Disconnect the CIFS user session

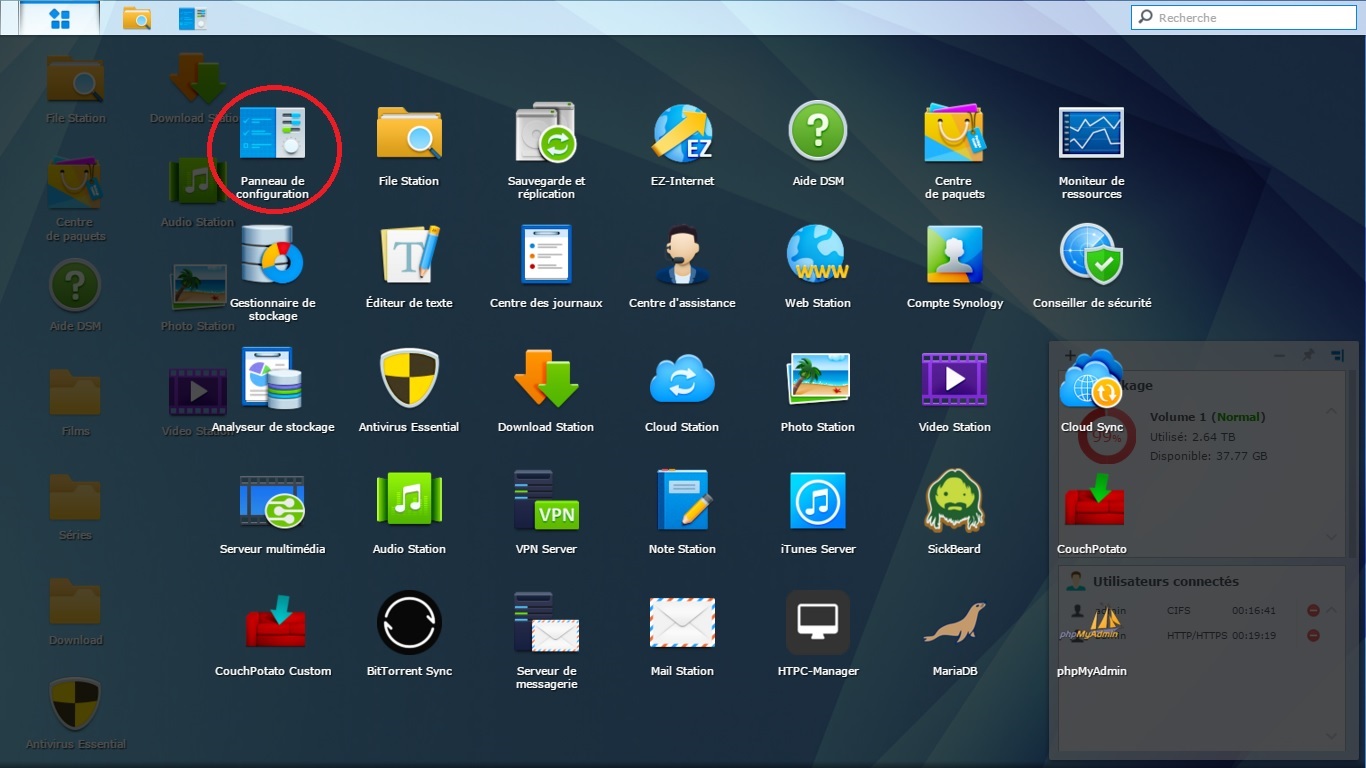point(1313,610)
